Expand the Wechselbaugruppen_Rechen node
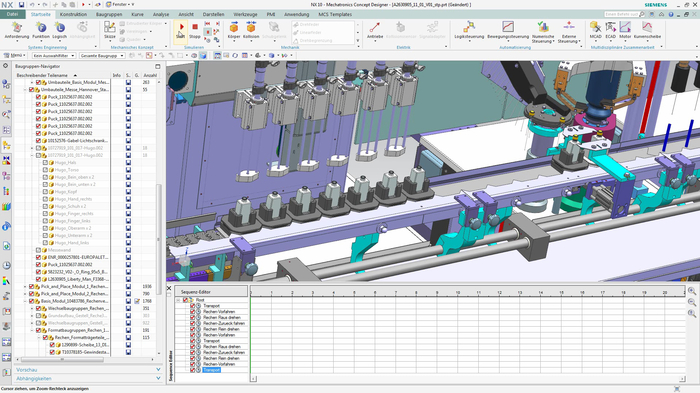This screenshot has height=393, width=700. (x=32, y=308)
